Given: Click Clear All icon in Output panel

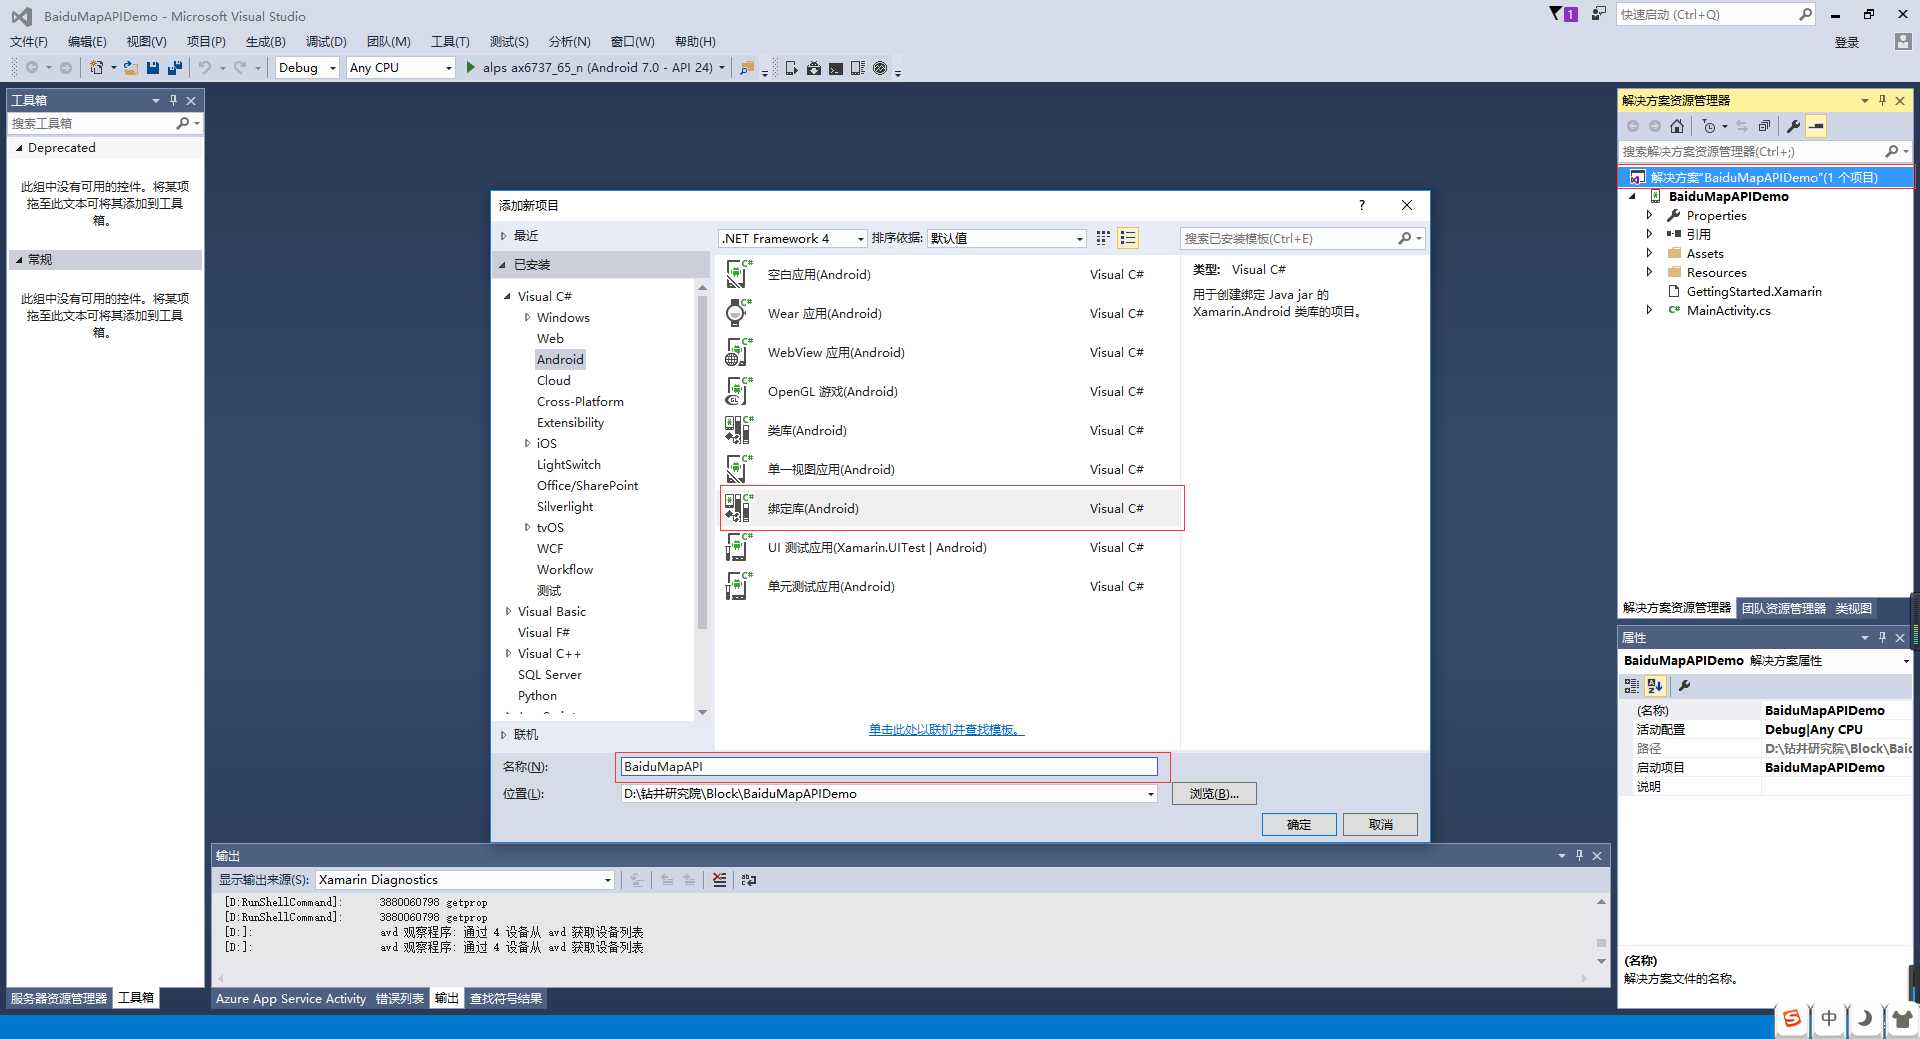Looking at the screenshot, I should click(719, 880).
